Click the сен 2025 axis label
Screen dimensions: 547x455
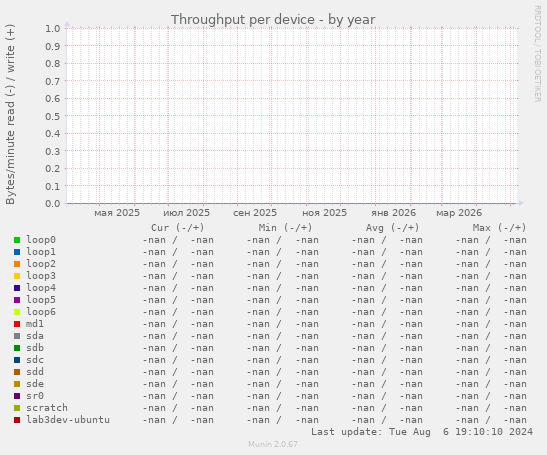click(x=255, y=213)
